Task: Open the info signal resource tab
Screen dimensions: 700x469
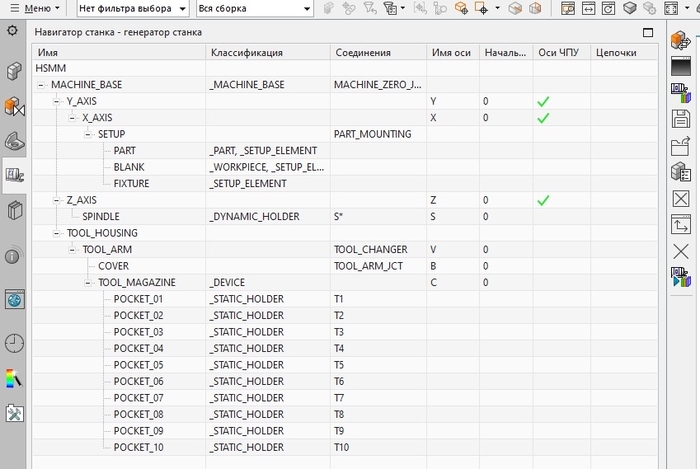Action: point(13,255)
